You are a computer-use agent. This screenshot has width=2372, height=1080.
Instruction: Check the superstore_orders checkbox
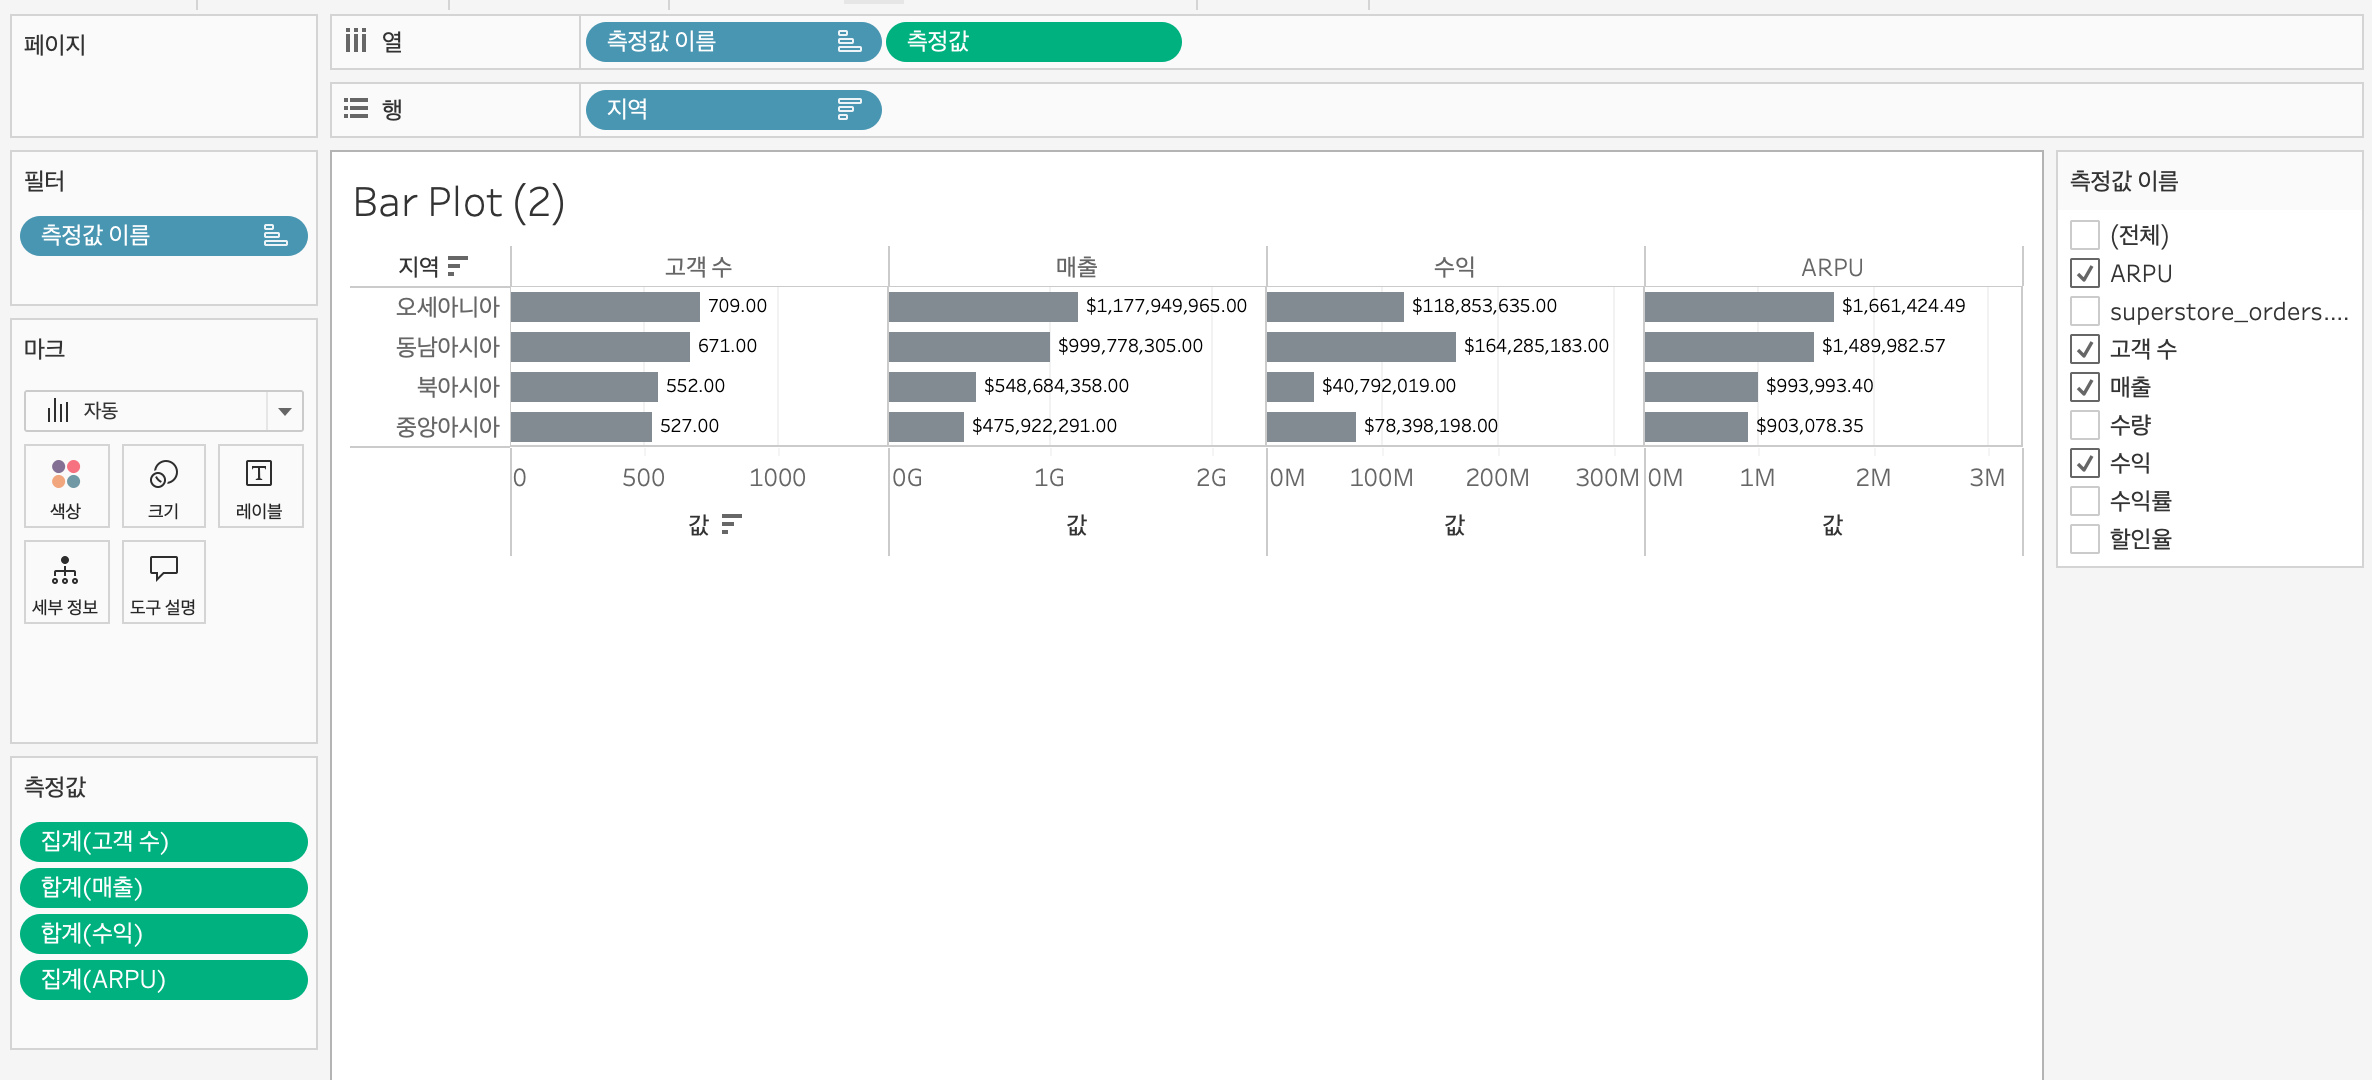click(x=2085, y=311)
